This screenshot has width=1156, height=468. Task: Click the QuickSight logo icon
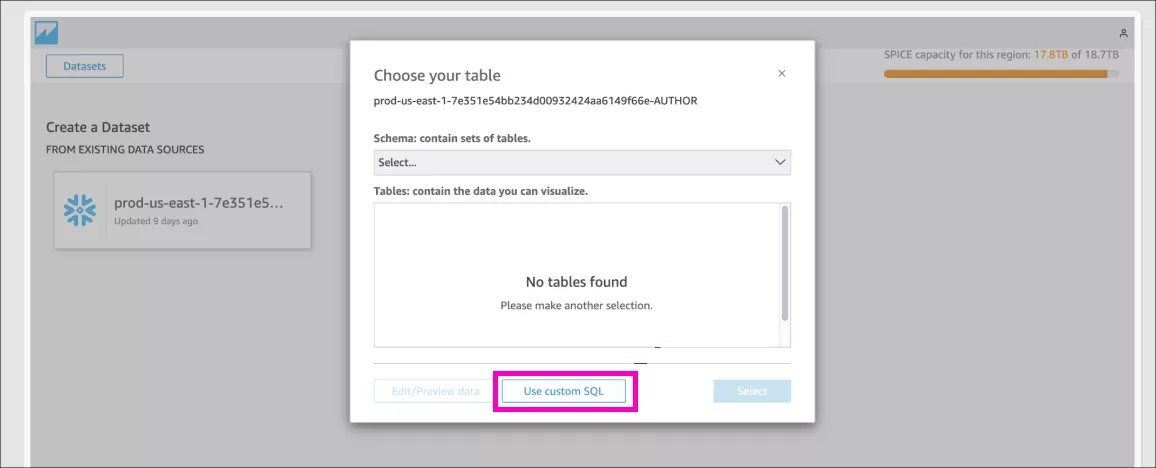tap(47, 33)
